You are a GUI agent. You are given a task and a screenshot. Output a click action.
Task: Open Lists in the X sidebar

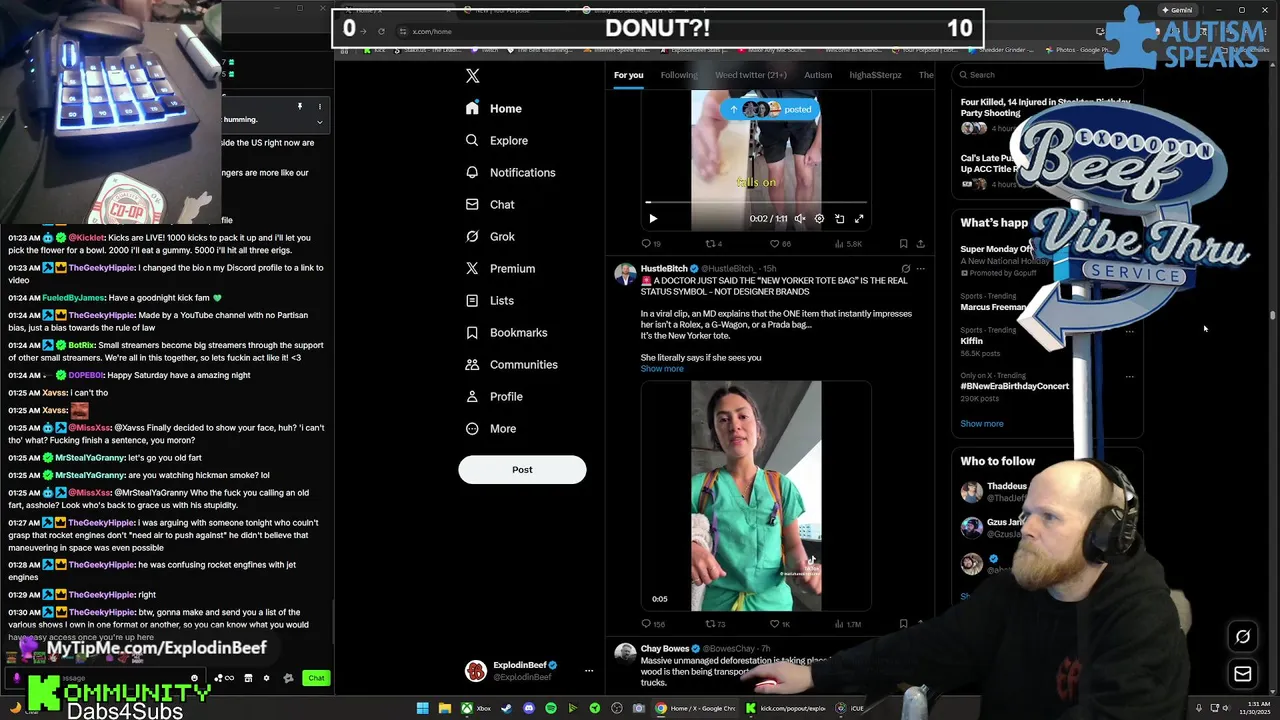[490, 300]
